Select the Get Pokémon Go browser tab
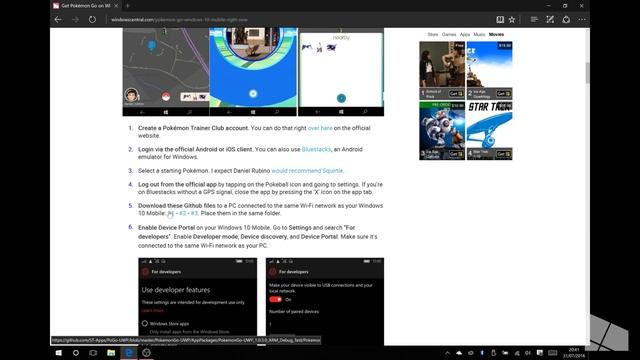The width and height of the screenshot is (640, 360). pyautogui.click(x=85, y=6)
